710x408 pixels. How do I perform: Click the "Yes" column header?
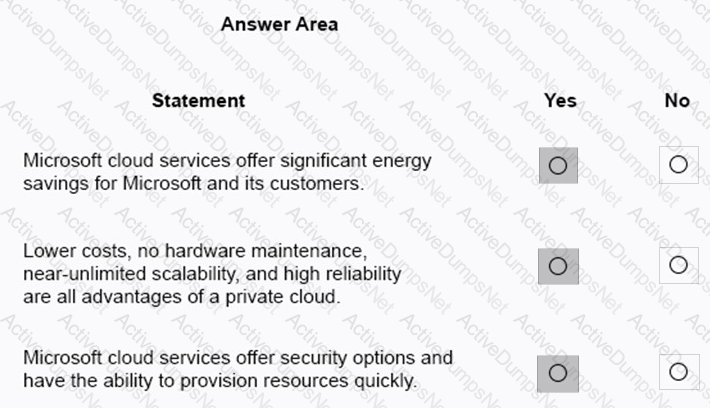coord(560,101)
